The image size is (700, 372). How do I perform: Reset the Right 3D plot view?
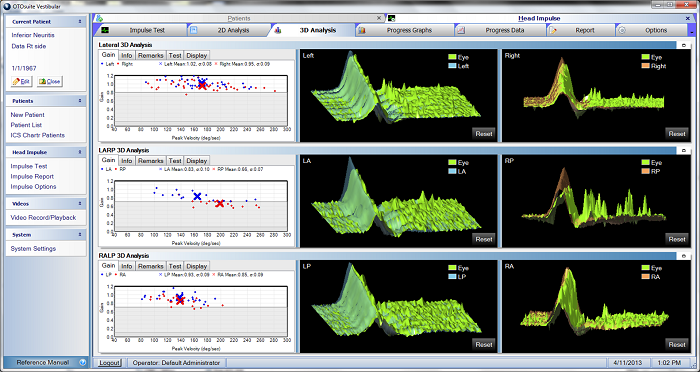(x=676, y=134)
